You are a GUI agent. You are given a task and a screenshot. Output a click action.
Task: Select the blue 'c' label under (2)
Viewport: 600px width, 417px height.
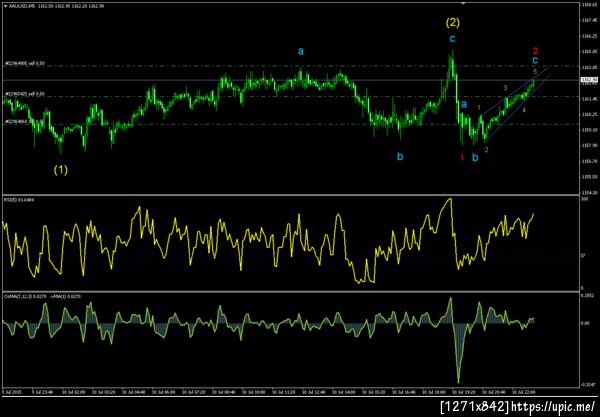coord(452,39)
